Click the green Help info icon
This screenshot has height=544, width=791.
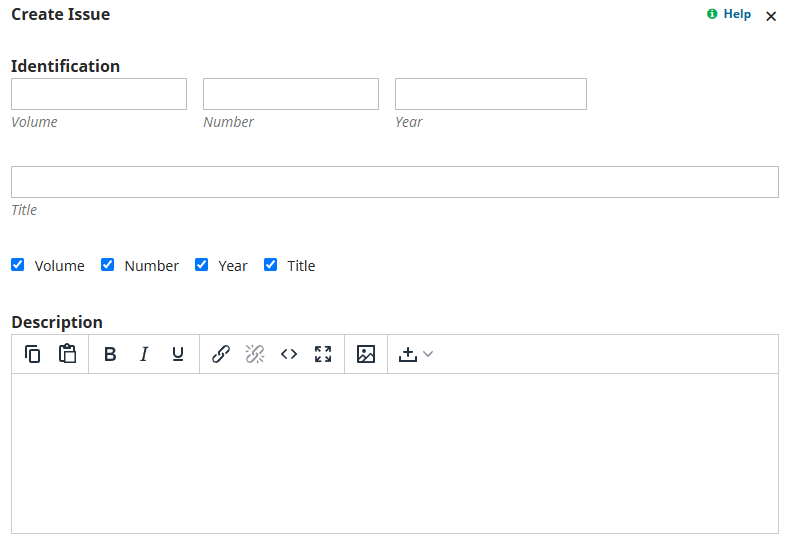[x=712, y=14]
